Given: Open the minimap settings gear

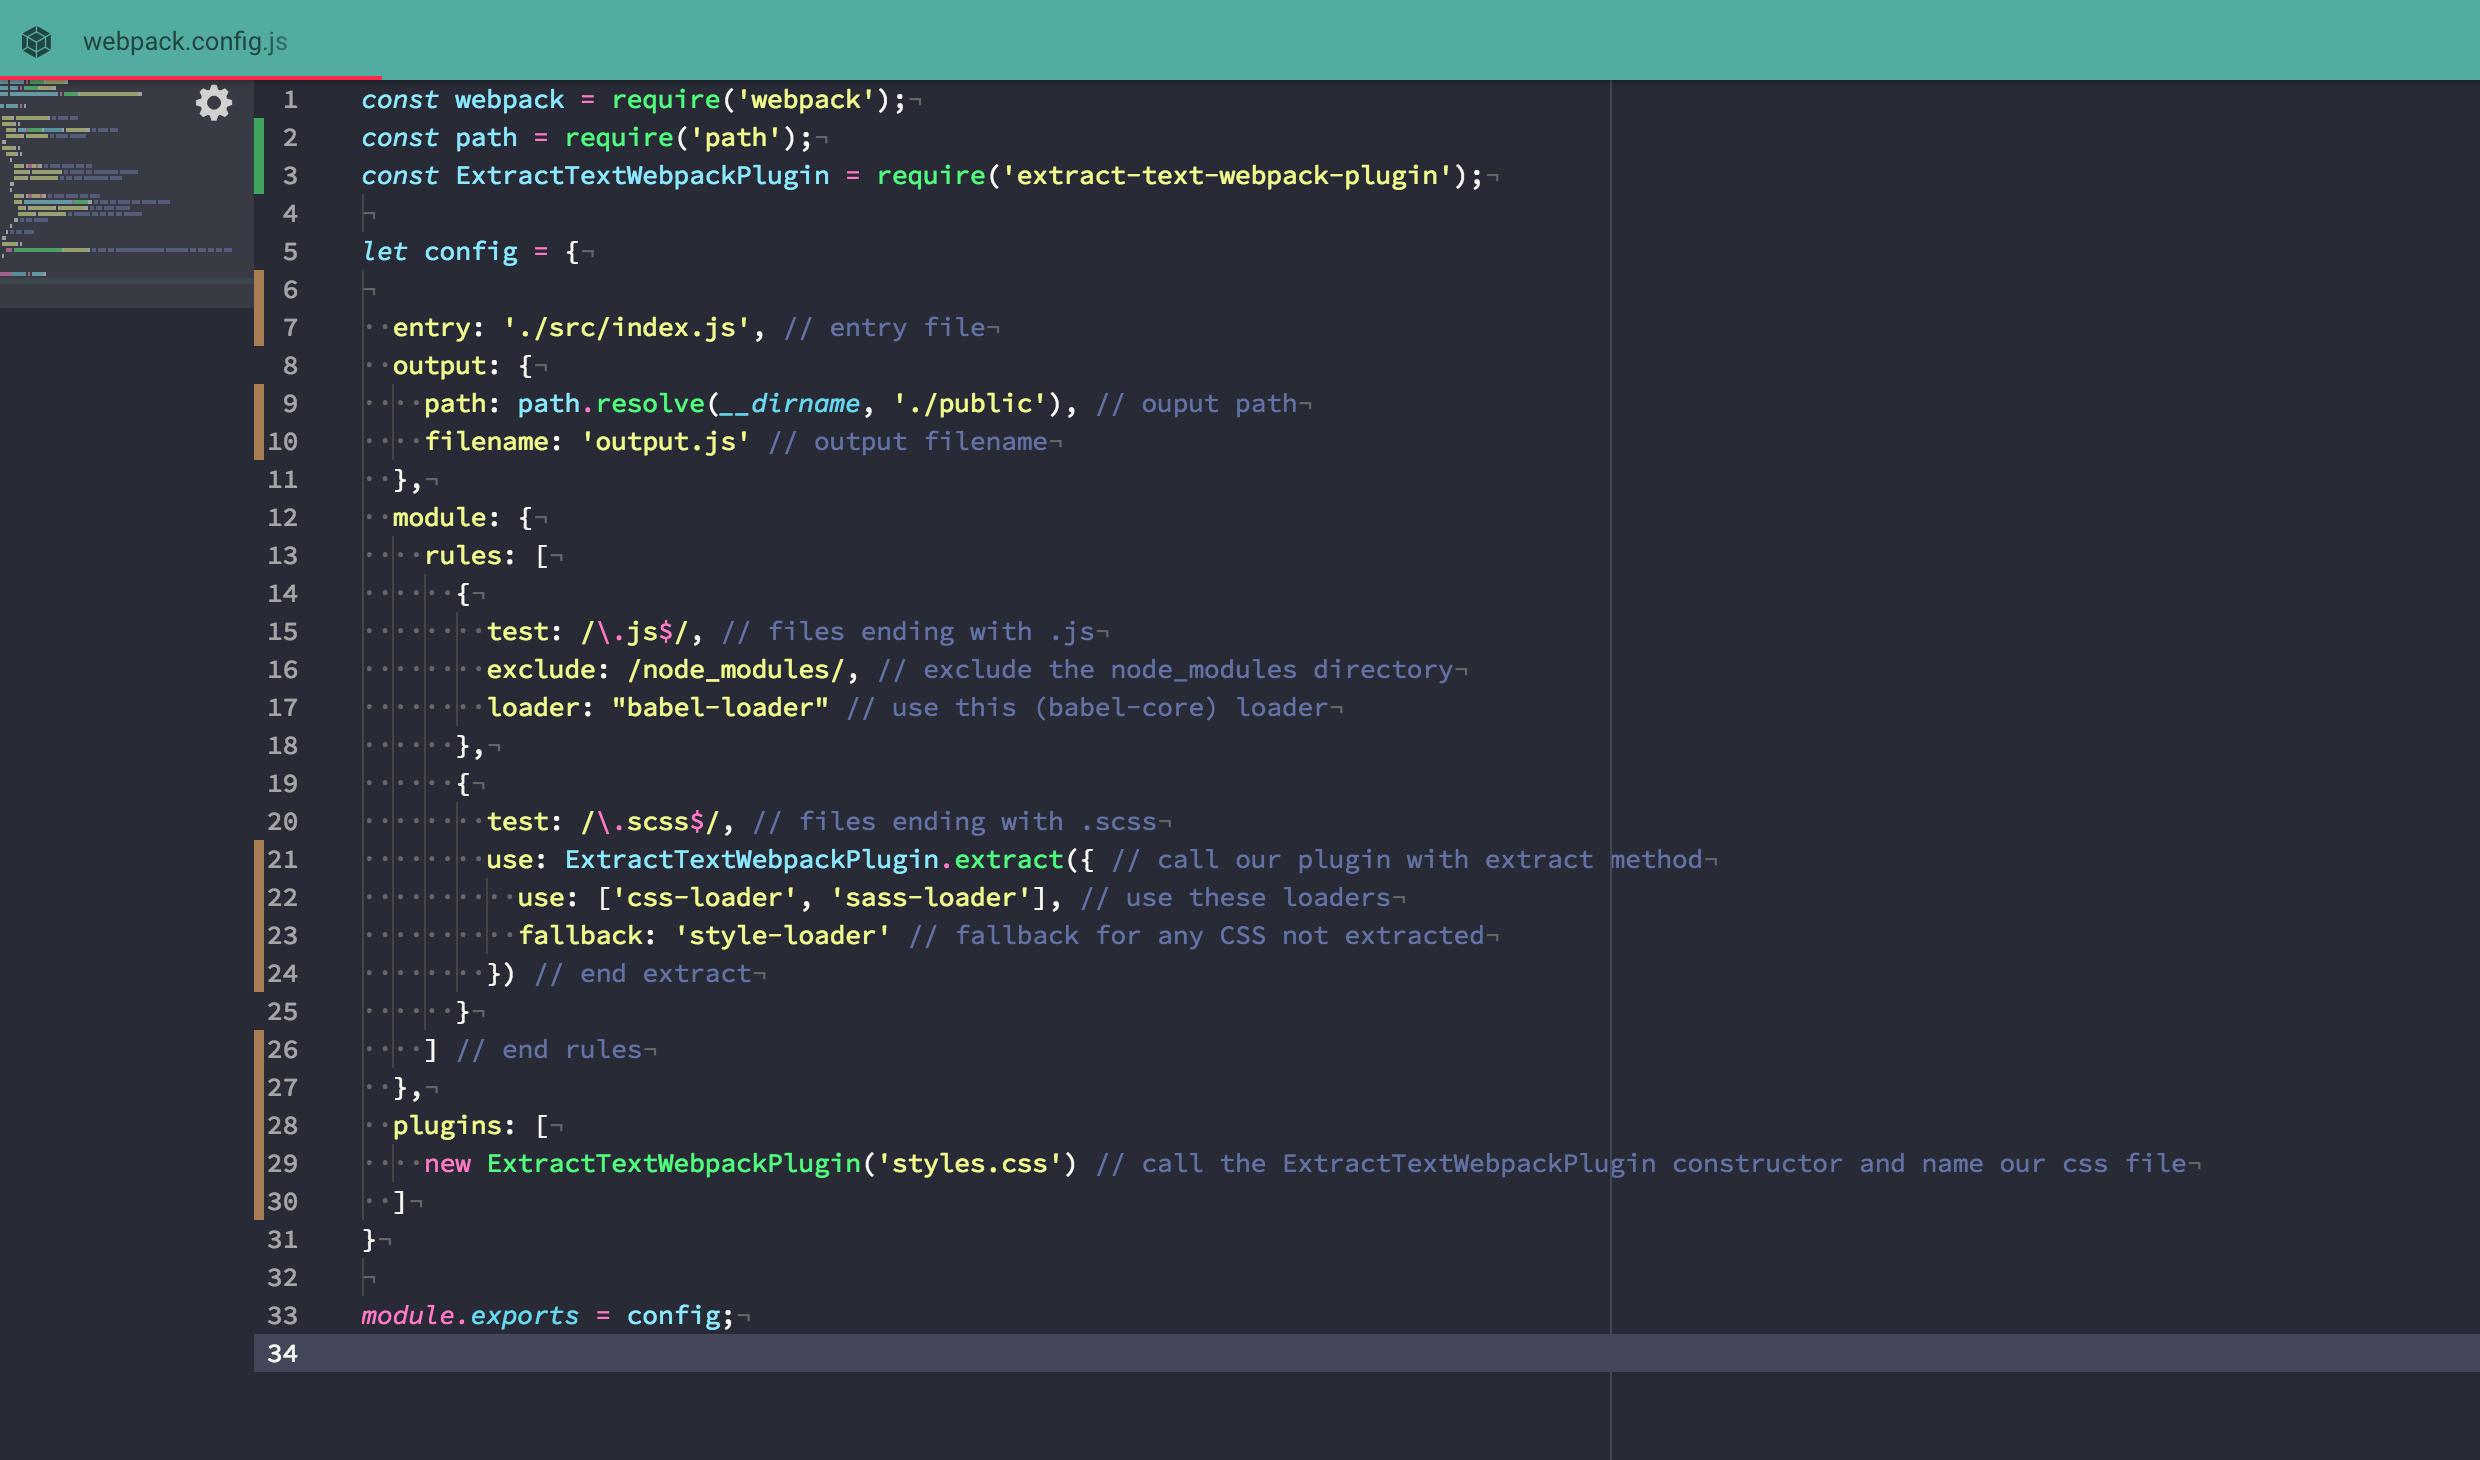Looking at the screenshot, I should pos(213,103).
